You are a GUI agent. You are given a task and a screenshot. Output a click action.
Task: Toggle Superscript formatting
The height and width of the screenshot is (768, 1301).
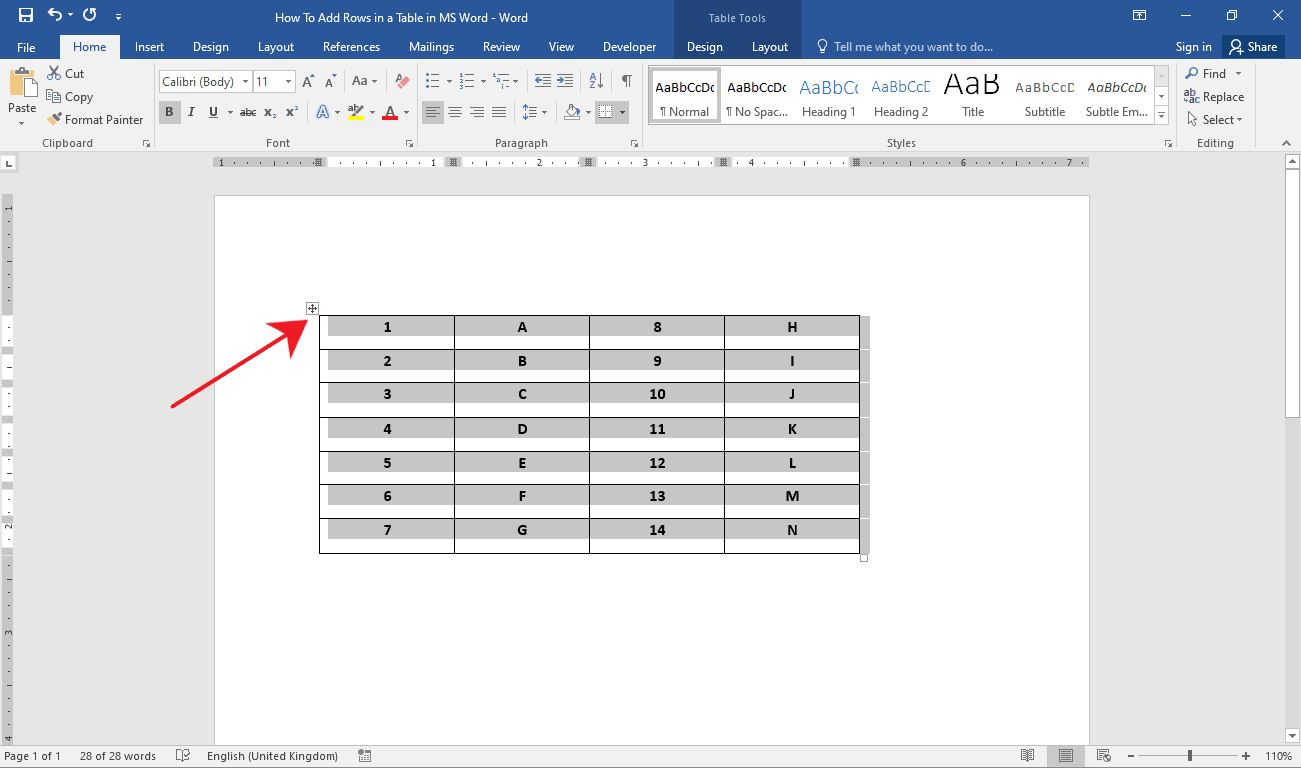coord(292,112)
